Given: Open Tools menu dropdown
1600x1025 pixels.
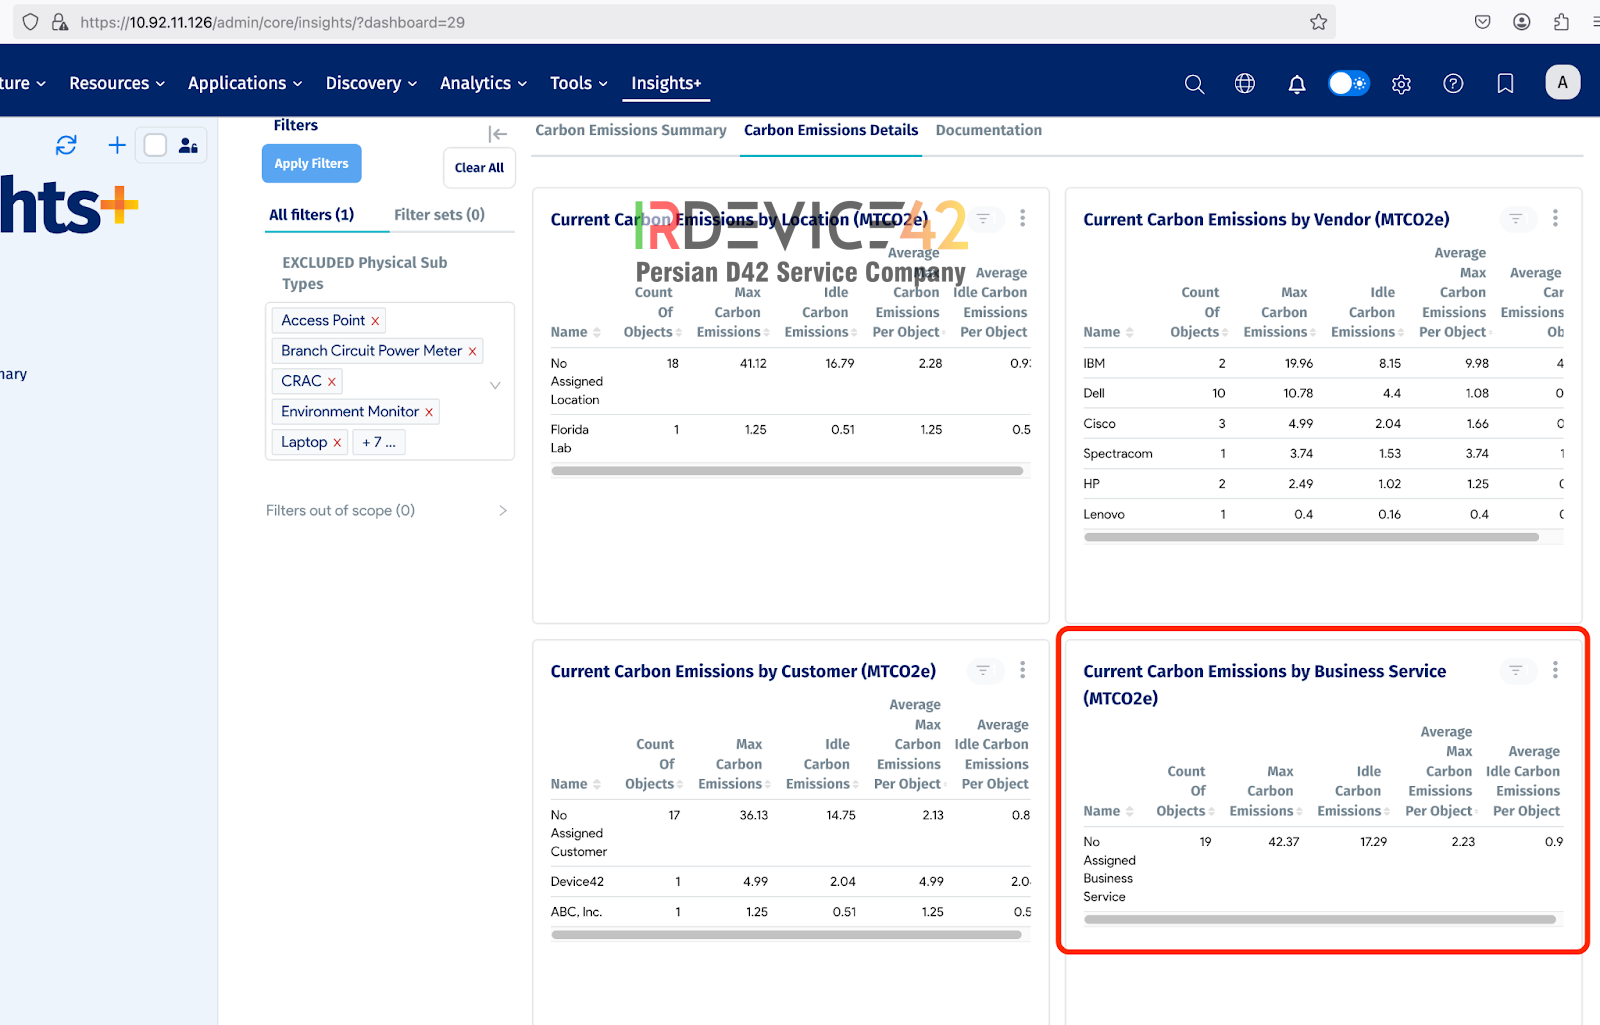Looking at the screenshot, I should (579, 83).
